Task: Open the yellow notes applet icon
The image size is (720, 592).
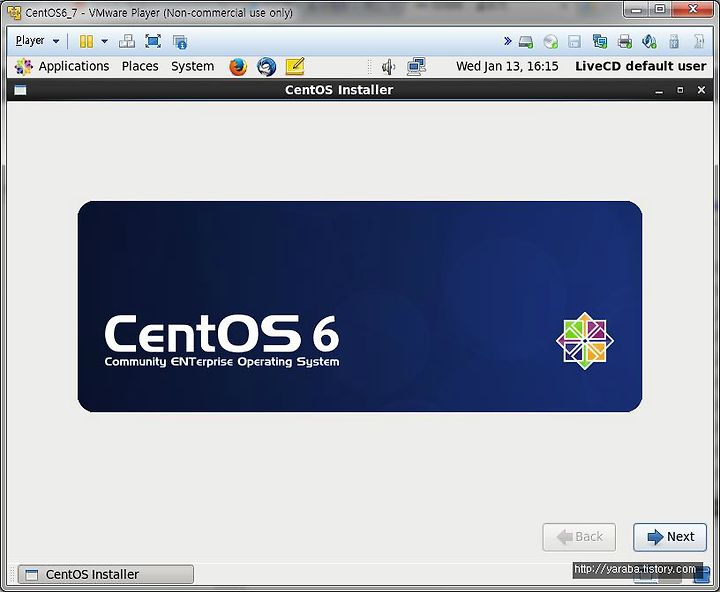Action: (x=295, y=67)
